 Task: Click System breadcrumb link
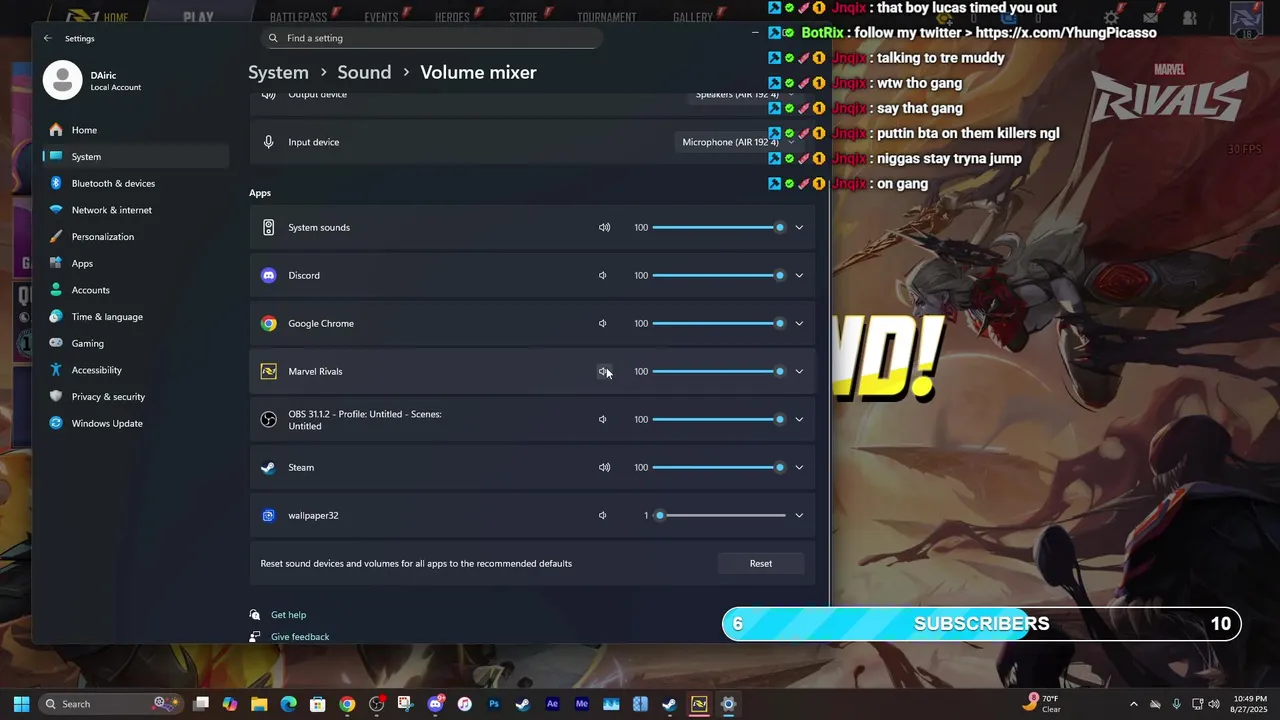click(278, 72)
